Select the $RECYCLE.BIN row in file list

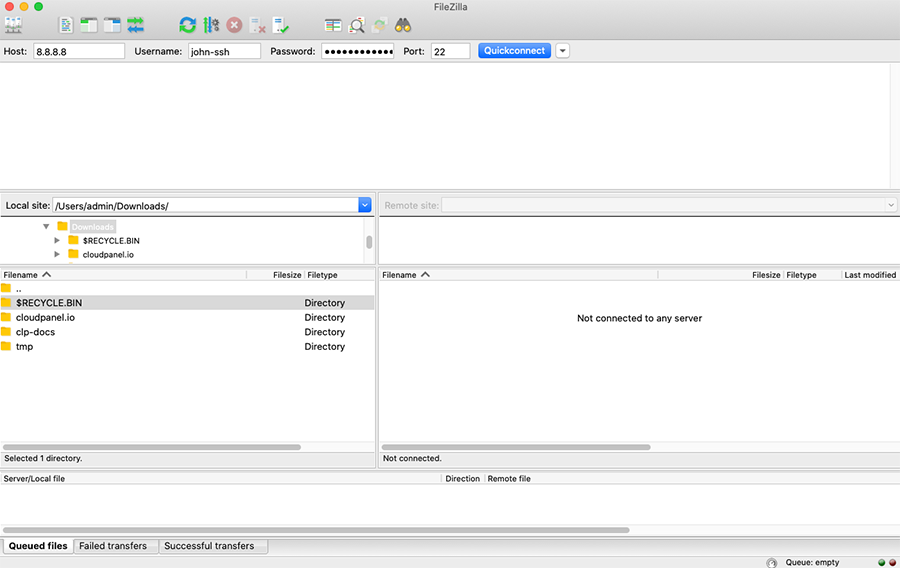(187, 303)
